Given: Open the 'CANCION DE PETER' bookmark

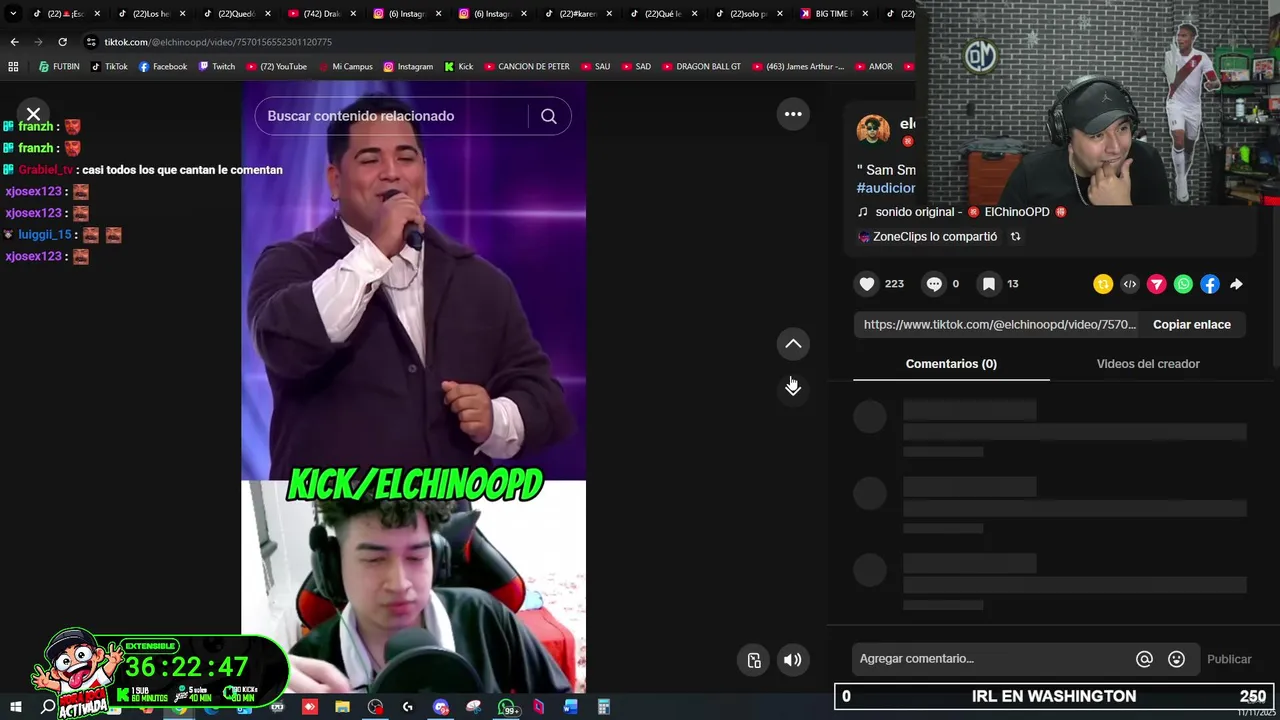Looking at the screenshot, I should (x=526, y=67).
